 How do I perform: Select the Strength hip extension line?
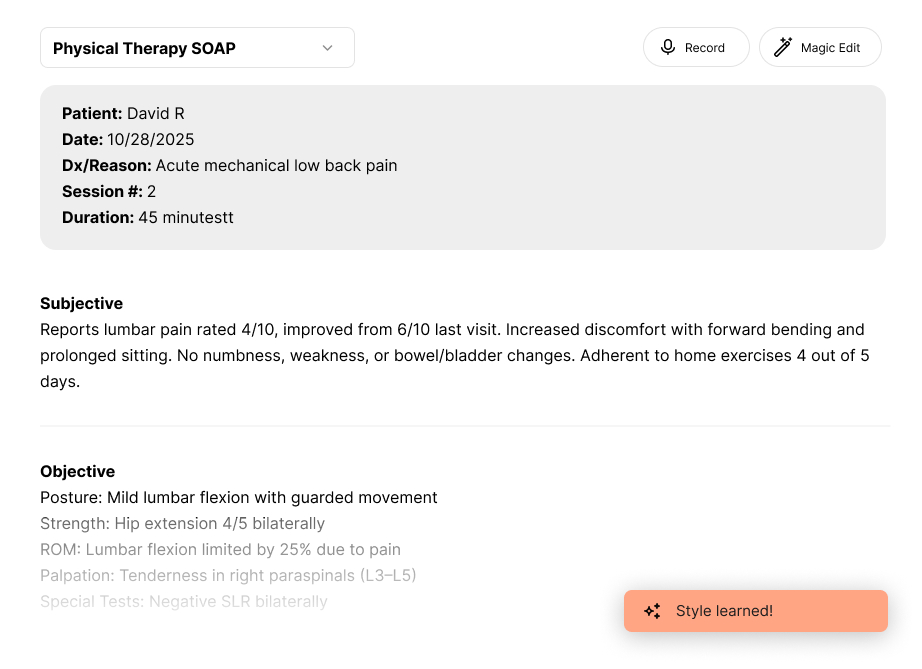tap(182, 523)
